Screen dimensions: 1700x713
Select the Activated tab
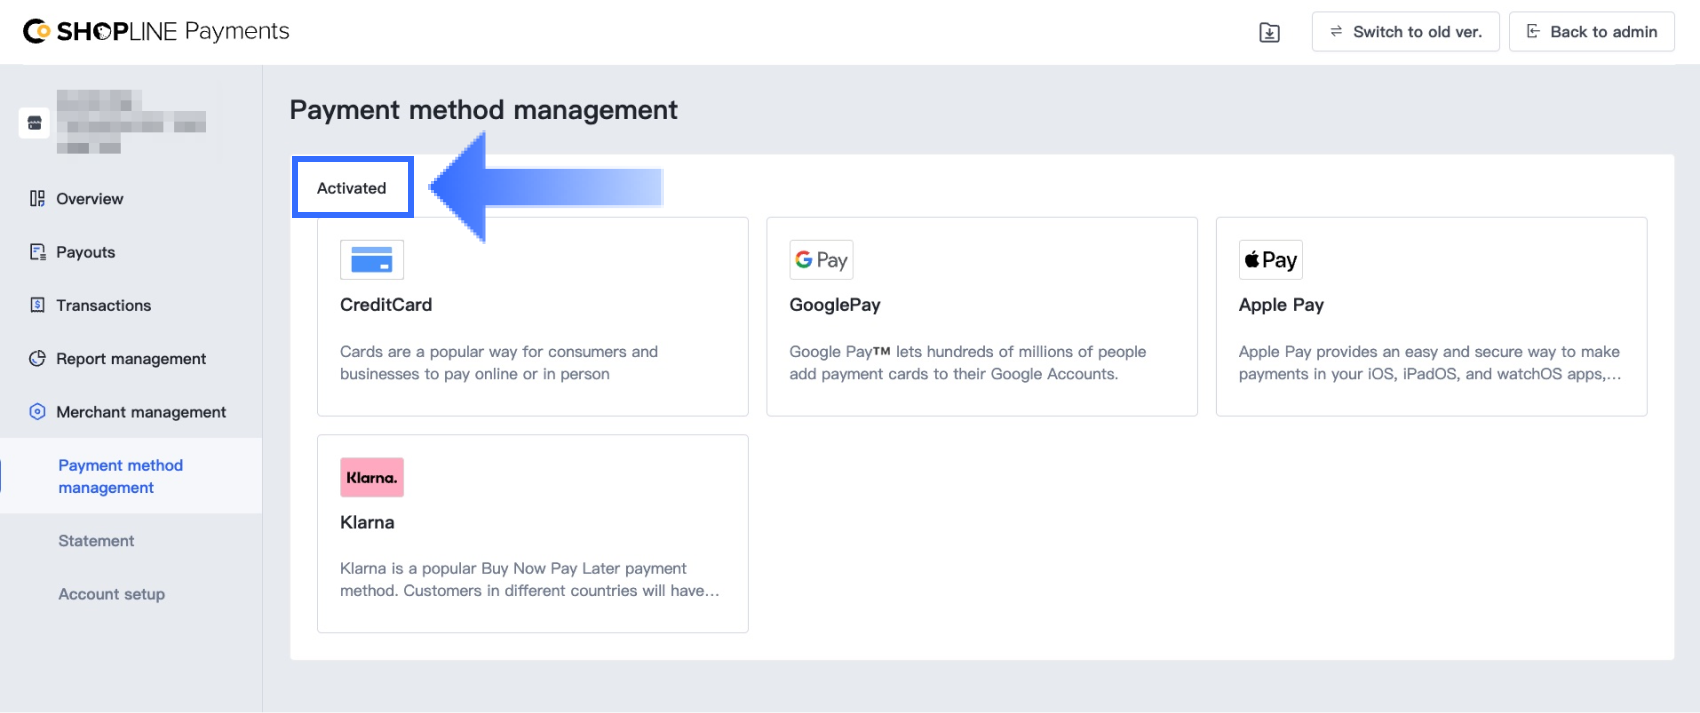[x=352, y=187]
